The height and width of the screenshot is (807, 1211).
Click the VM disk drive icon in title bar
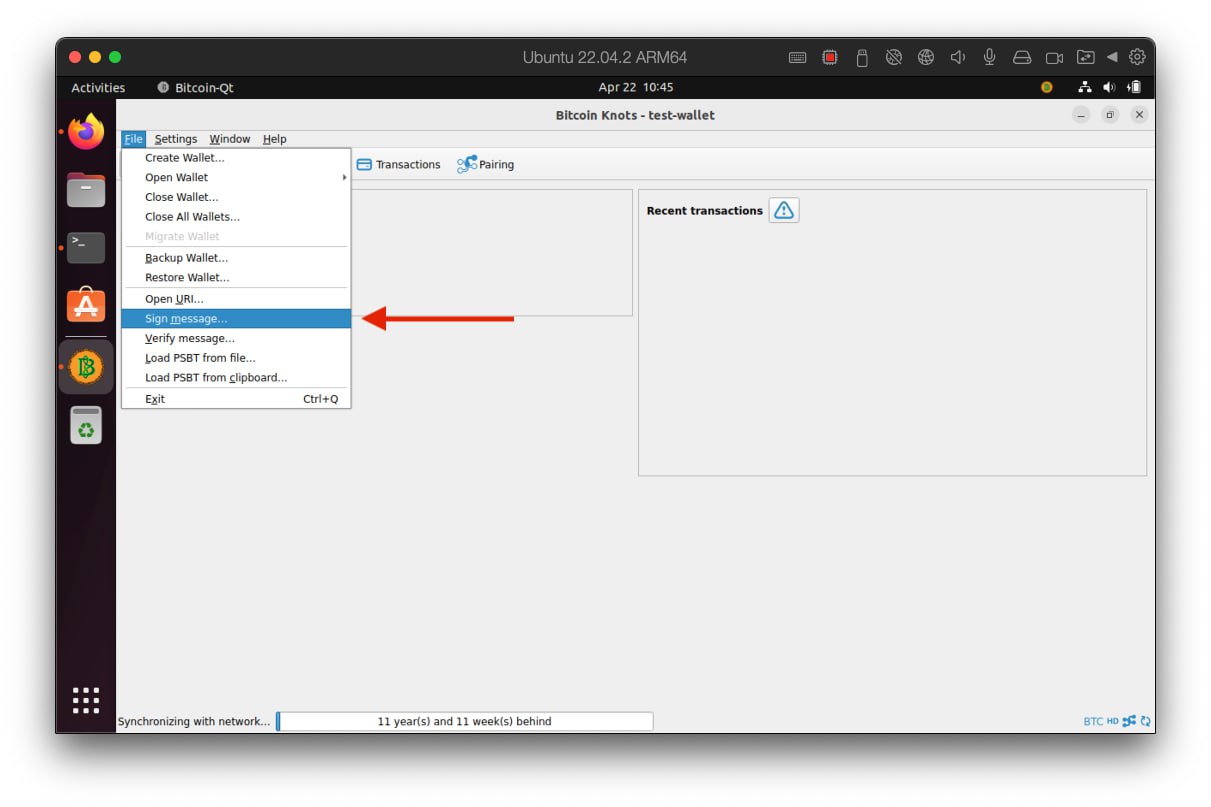pos(1022,57)
